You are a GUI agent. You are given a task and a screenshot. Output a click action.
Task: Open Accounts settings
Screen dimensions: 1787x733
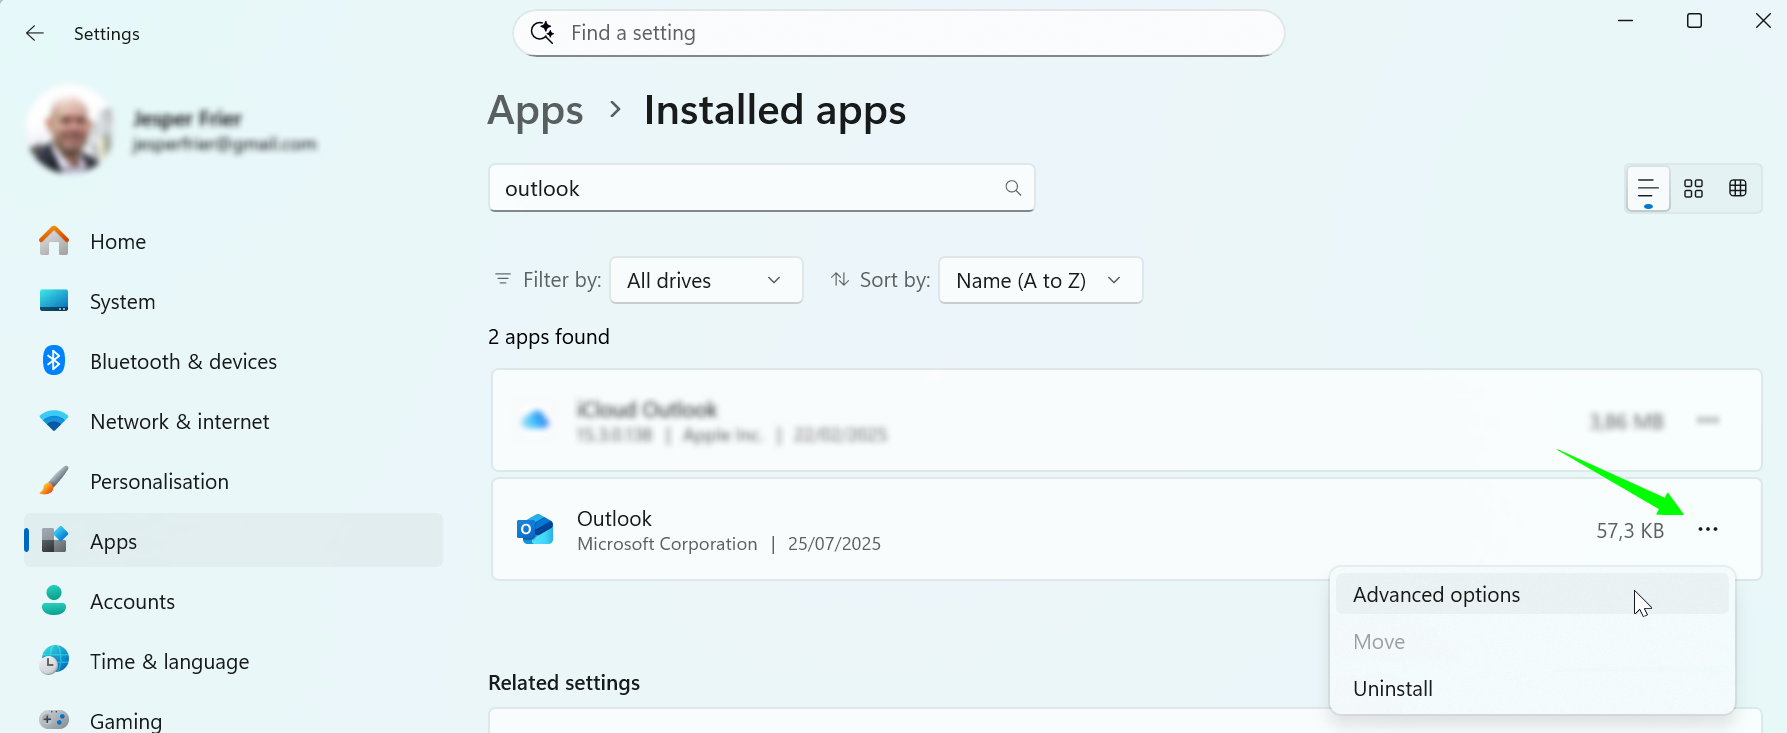click(233, 601)
